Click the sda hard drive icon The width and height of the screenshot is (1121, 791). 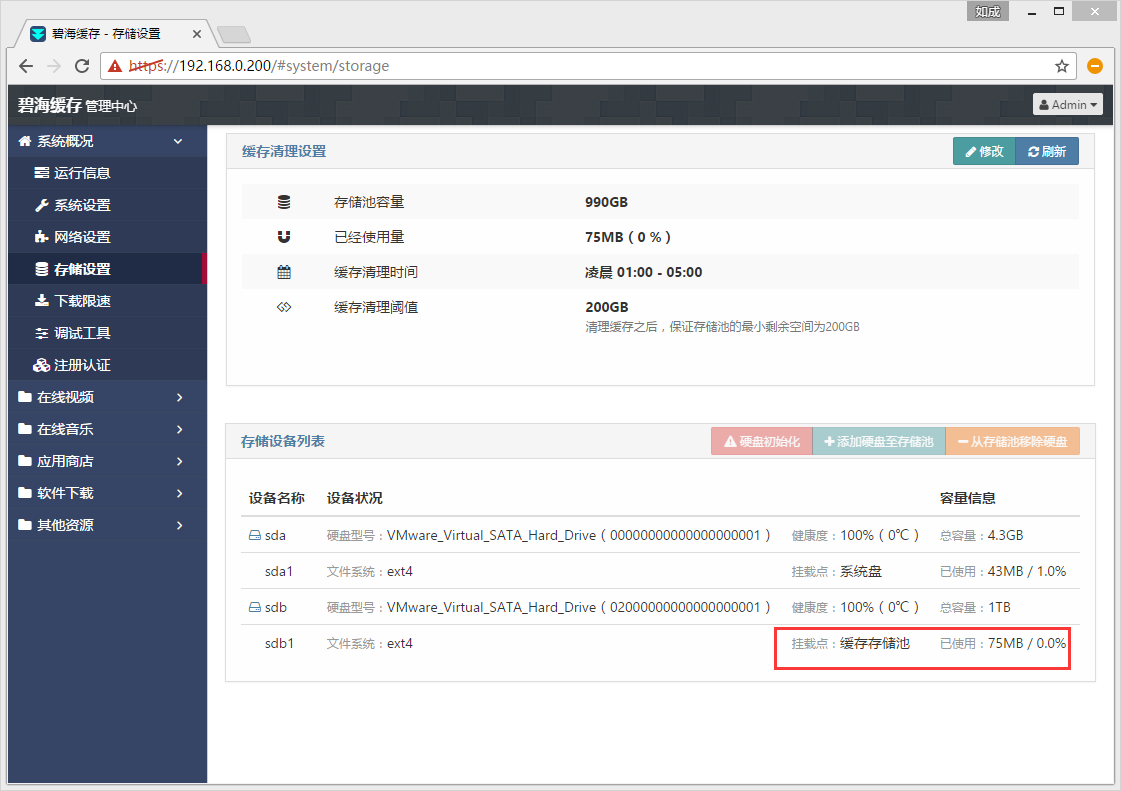coord(254,535)
